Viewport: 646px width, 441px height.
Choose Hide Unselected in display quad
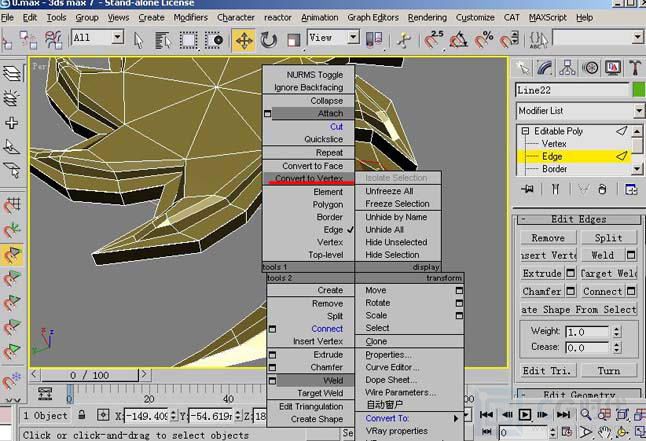click(396, 242)
